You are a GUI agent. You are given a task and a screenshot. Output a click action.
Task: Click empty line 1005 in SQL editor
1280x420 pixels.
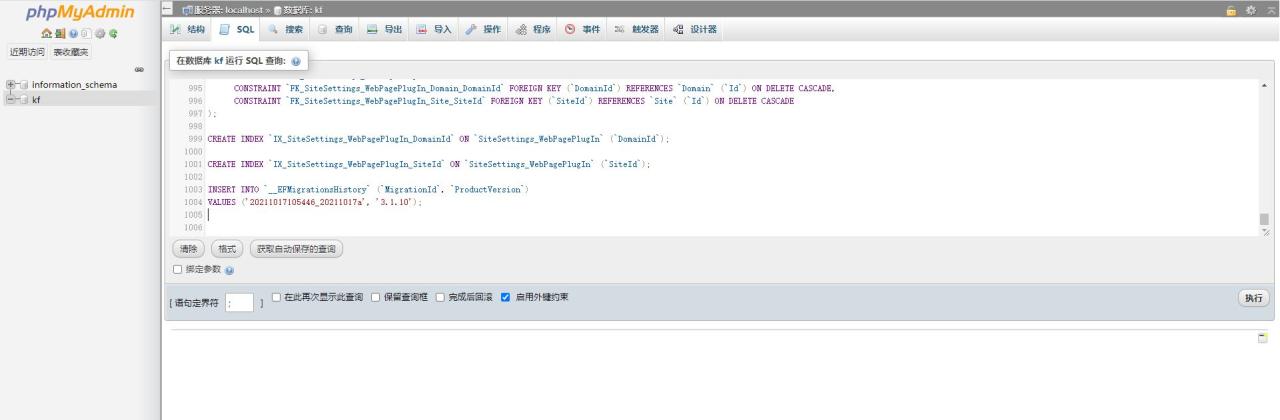point(732,215)
